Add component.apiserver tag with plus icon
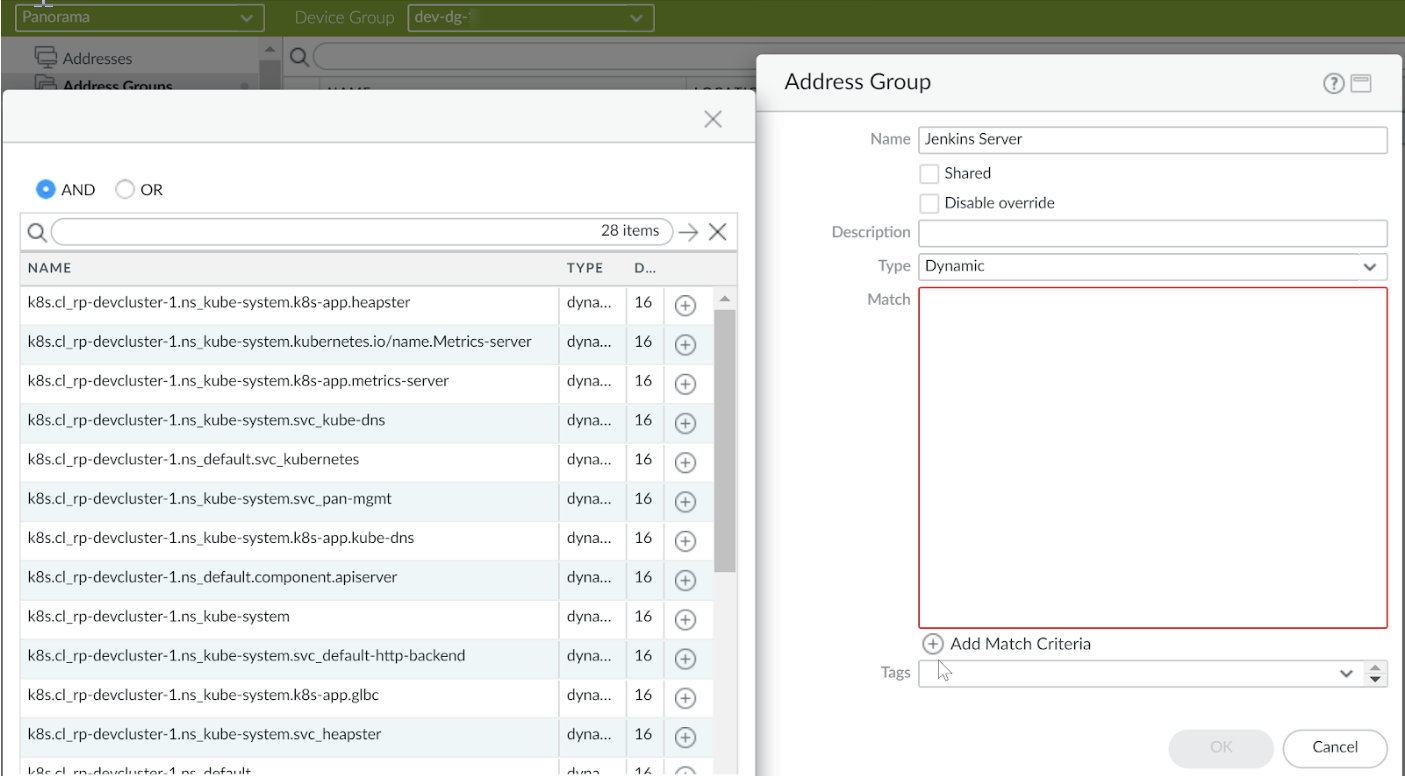 [x=685, y=580]
